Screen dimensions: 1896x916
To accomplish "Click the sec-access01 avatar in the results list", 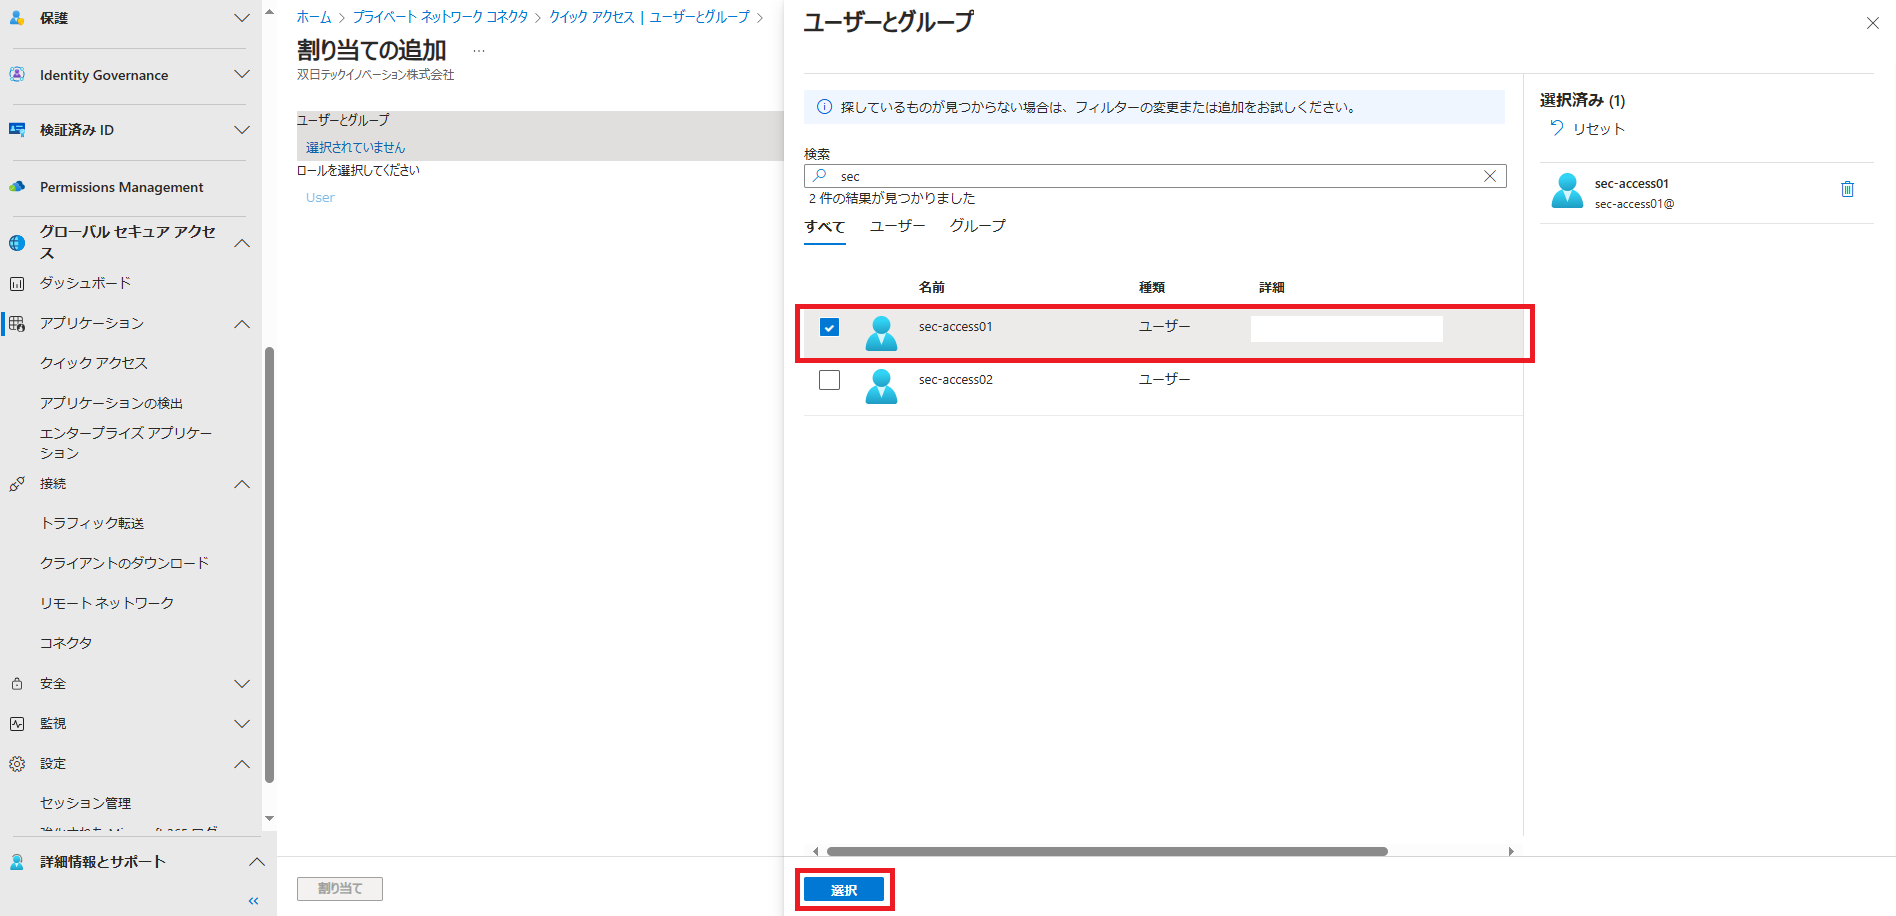I will pos(881,333).
